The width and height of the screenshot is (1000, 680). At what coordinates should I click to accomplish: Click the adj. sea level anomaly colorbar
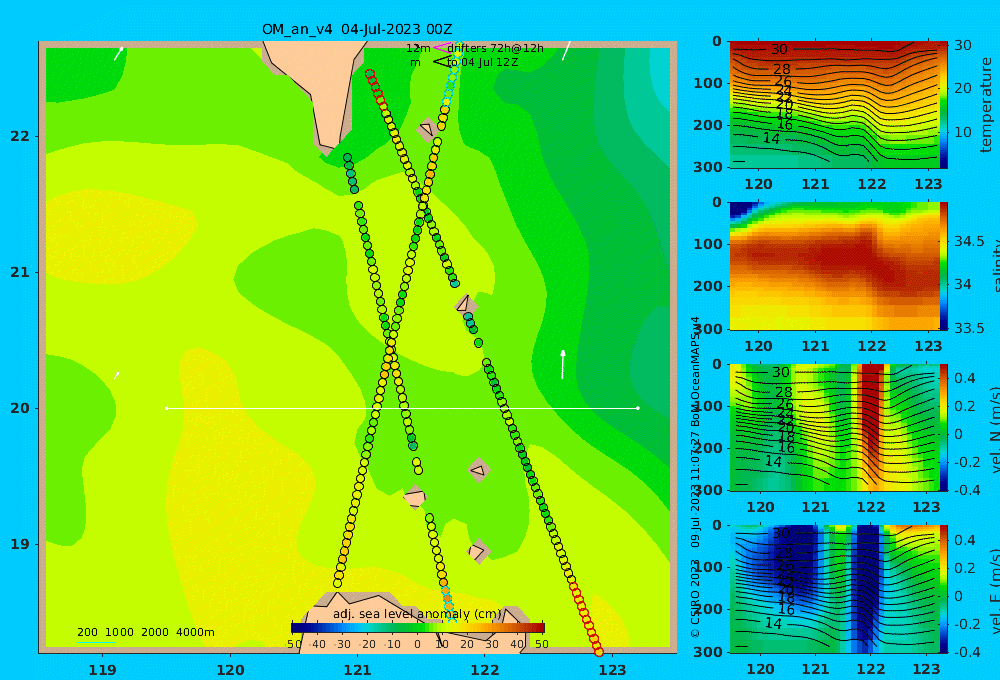point(418,628)
